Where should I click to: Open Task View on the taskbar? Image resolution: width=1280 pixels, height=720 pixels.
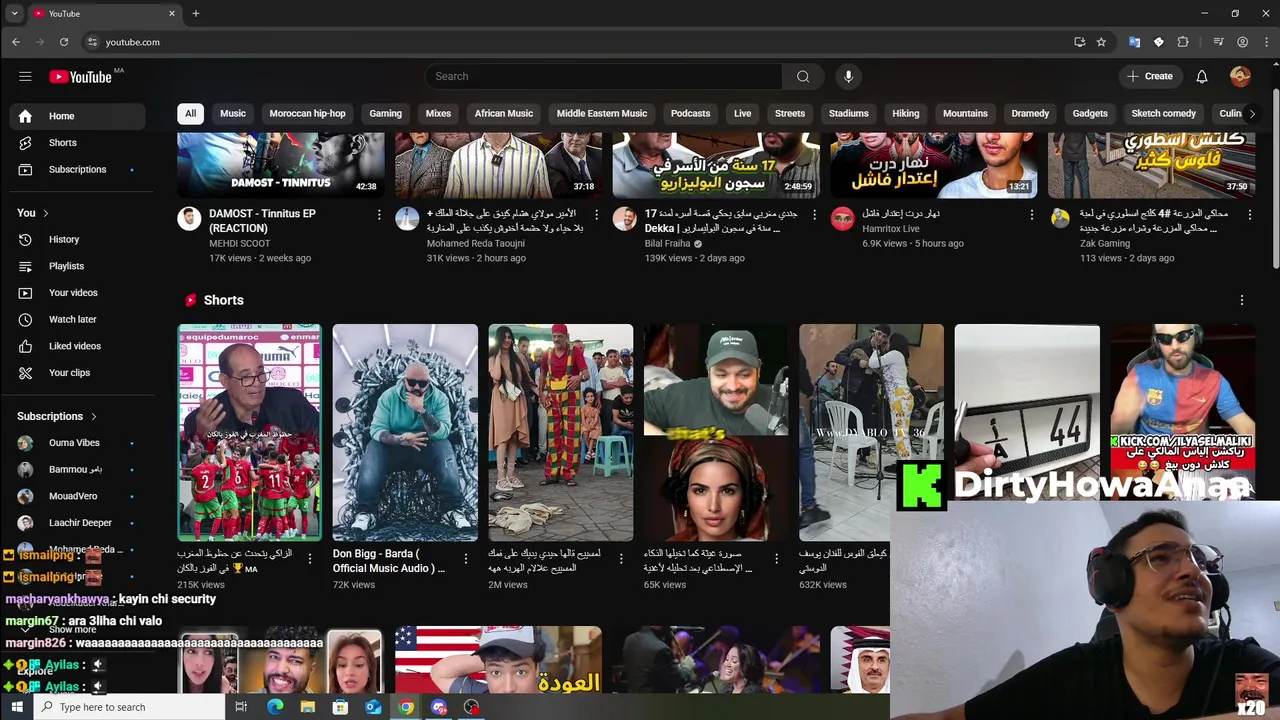pos(241,707)
